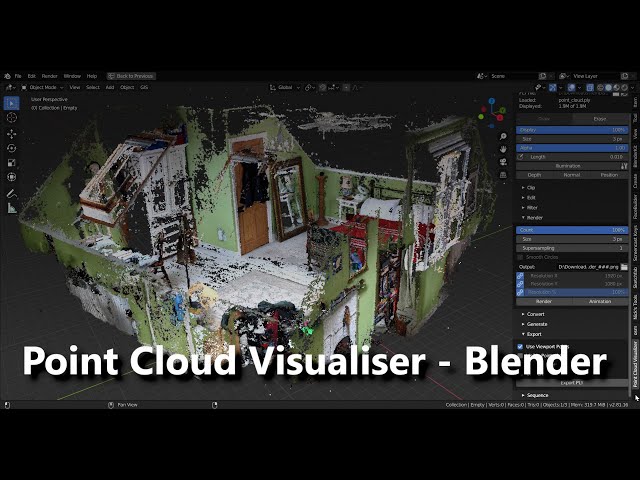
Task: Toggle X-ray display icon
Action: point(590,87)
